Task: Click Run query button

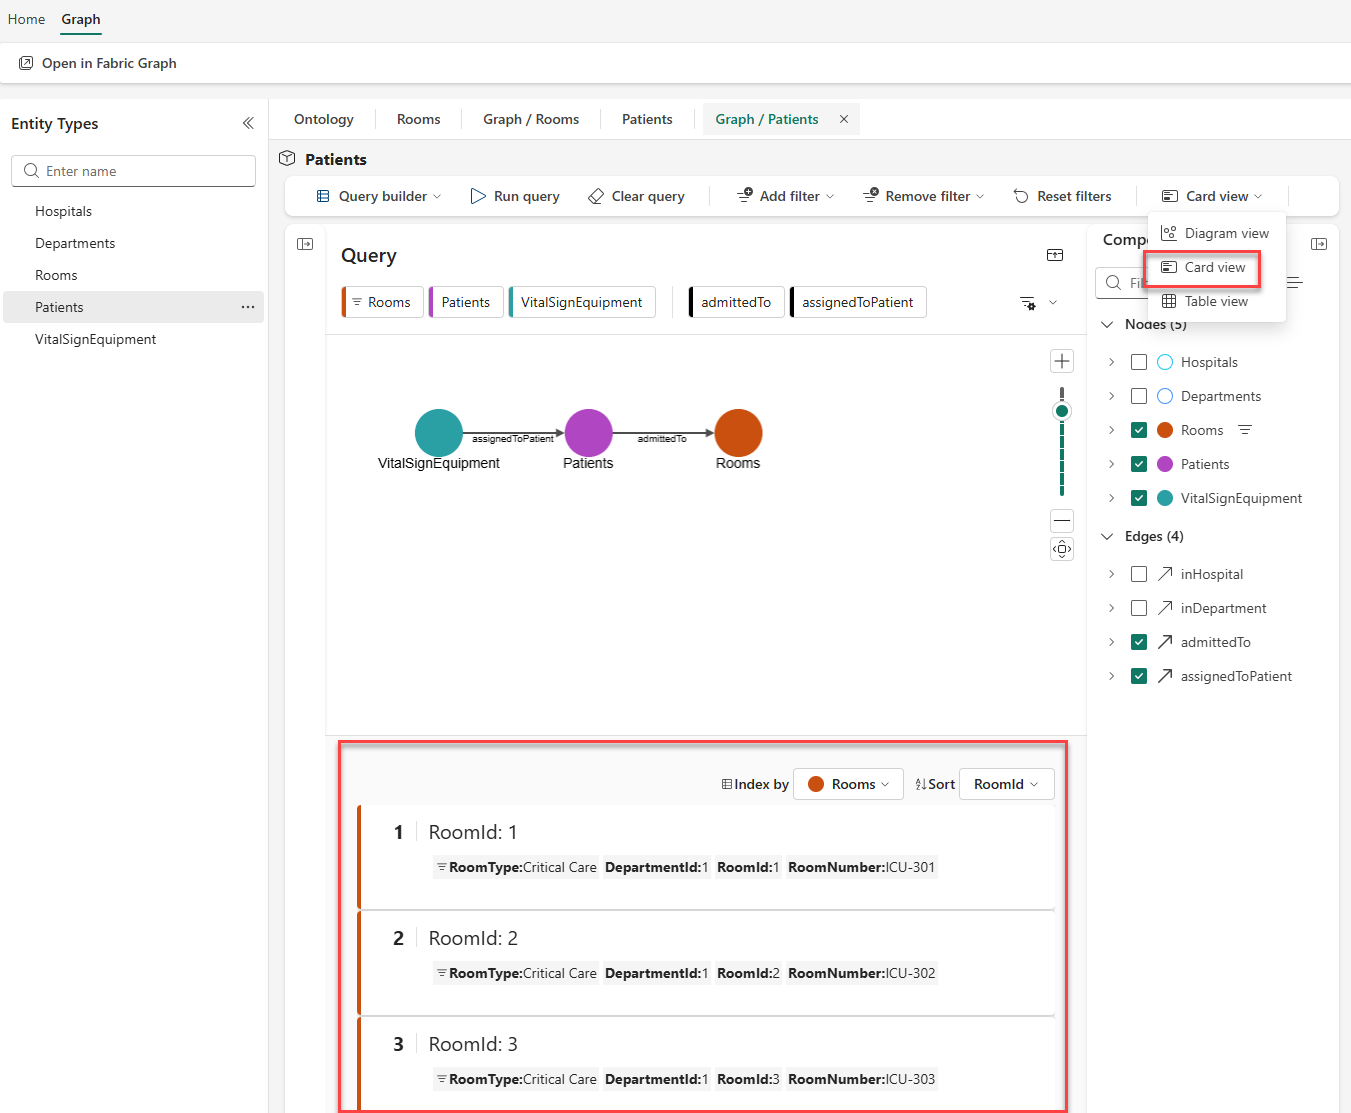Action: 515,196
